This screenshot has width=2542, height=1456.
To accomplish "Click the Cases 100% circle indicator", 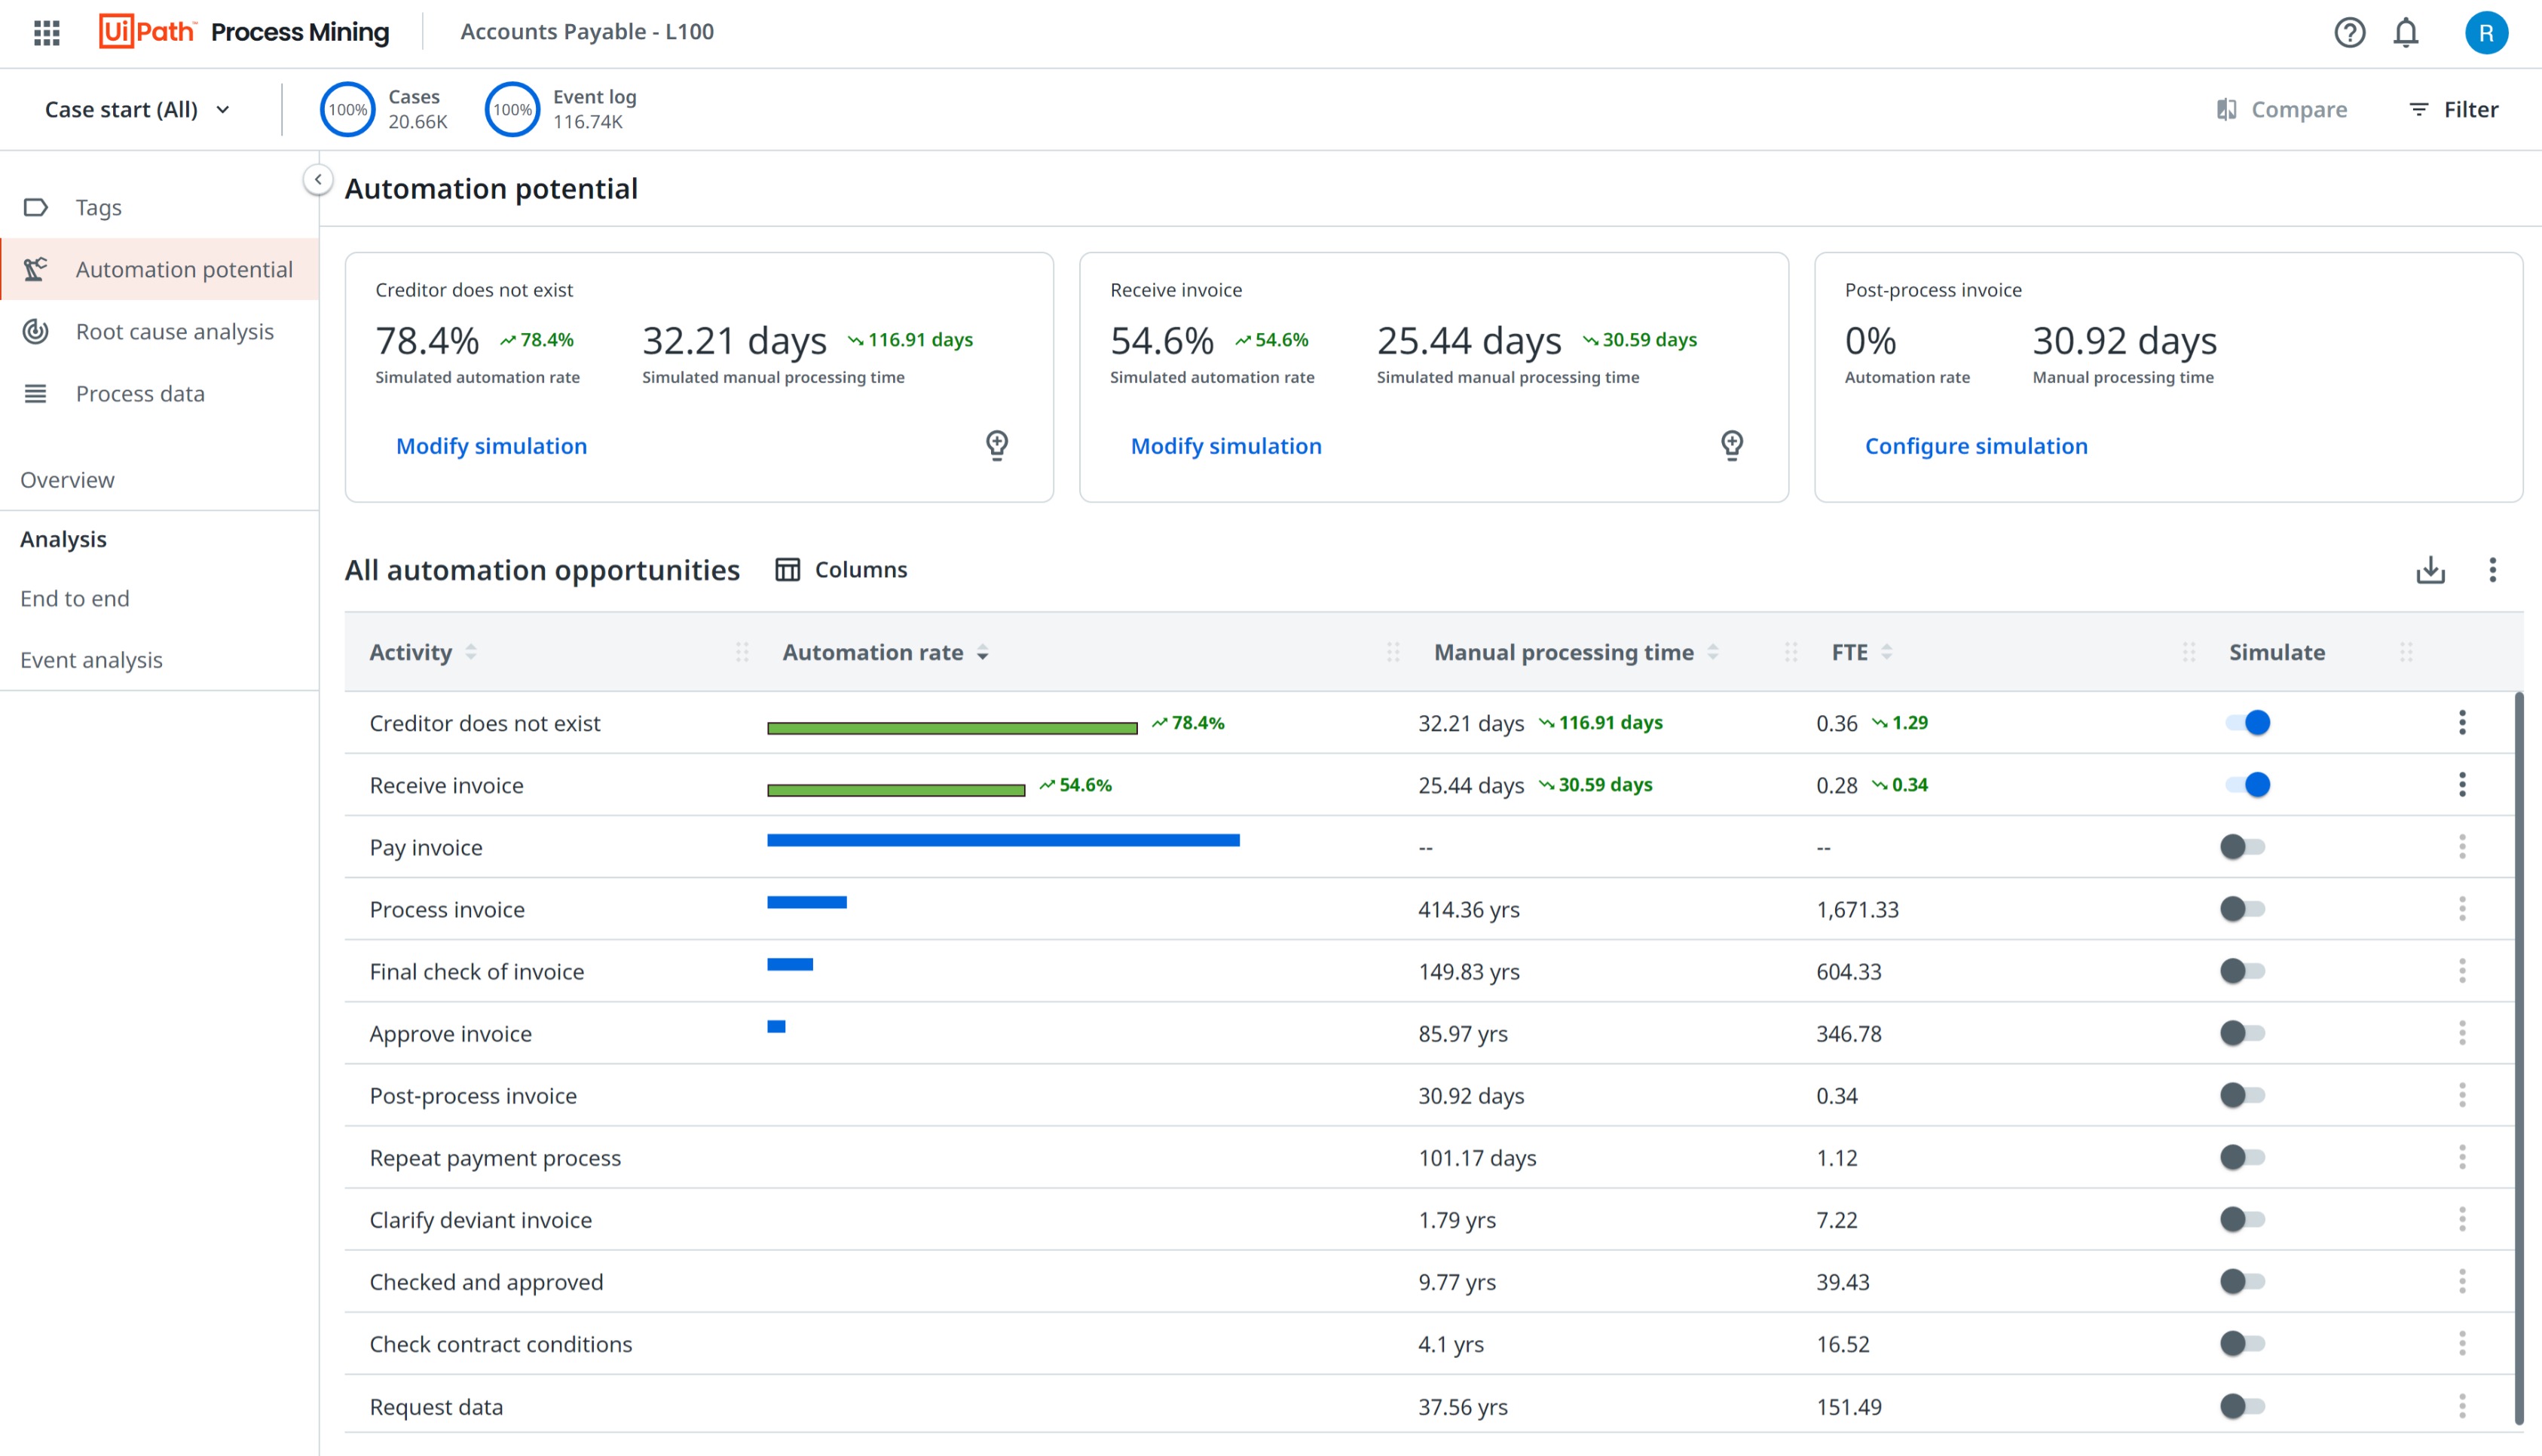I will tap(347, 110).
